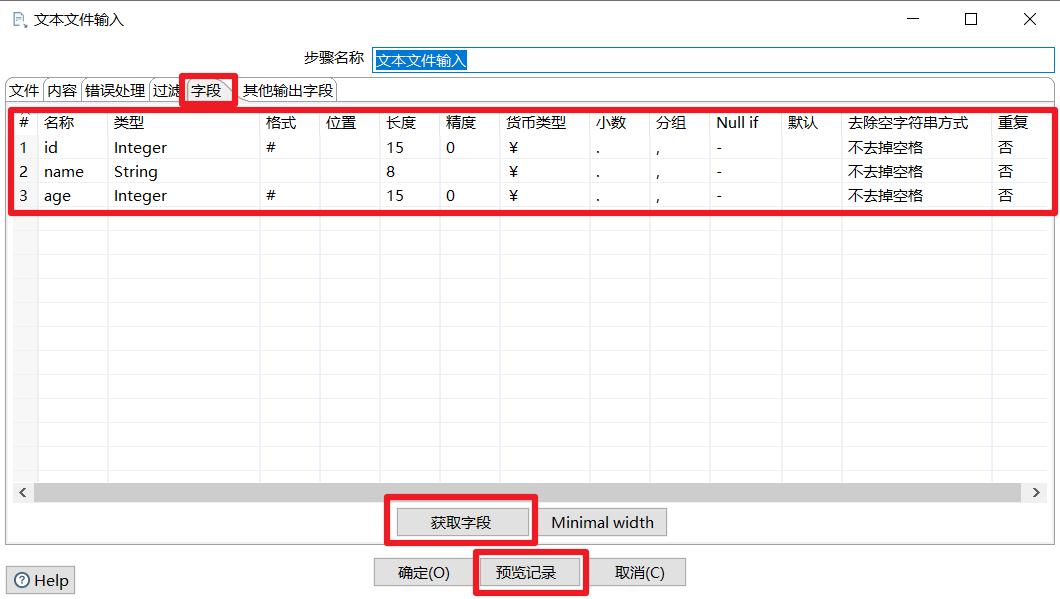
Task: Select the 字段 tab
Action: (206, 90)
